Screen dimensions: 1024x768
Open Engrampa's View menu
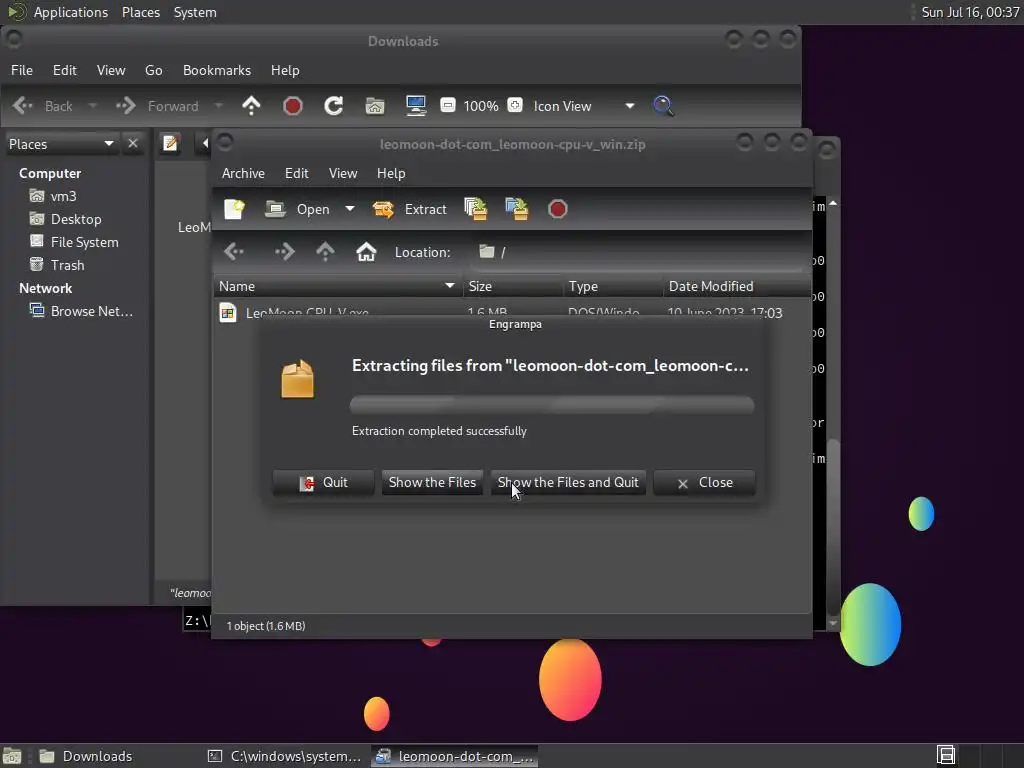(343, 173)
